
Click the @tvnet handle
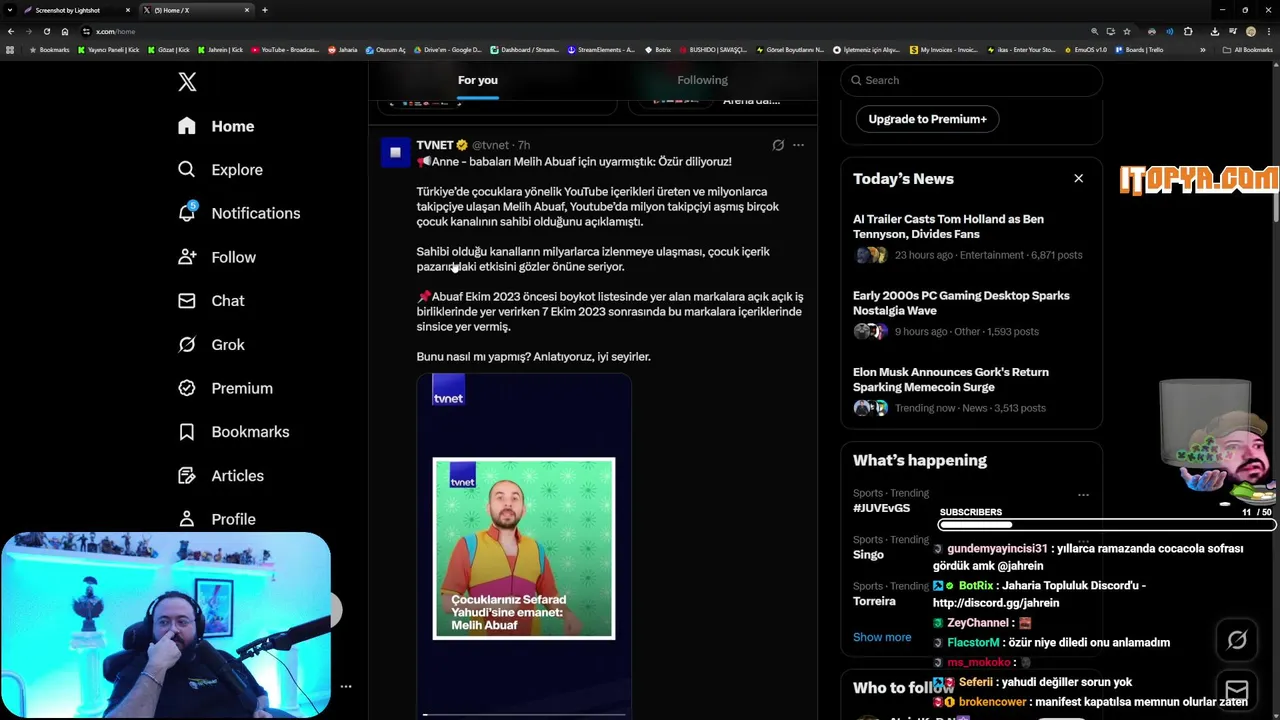490,145
